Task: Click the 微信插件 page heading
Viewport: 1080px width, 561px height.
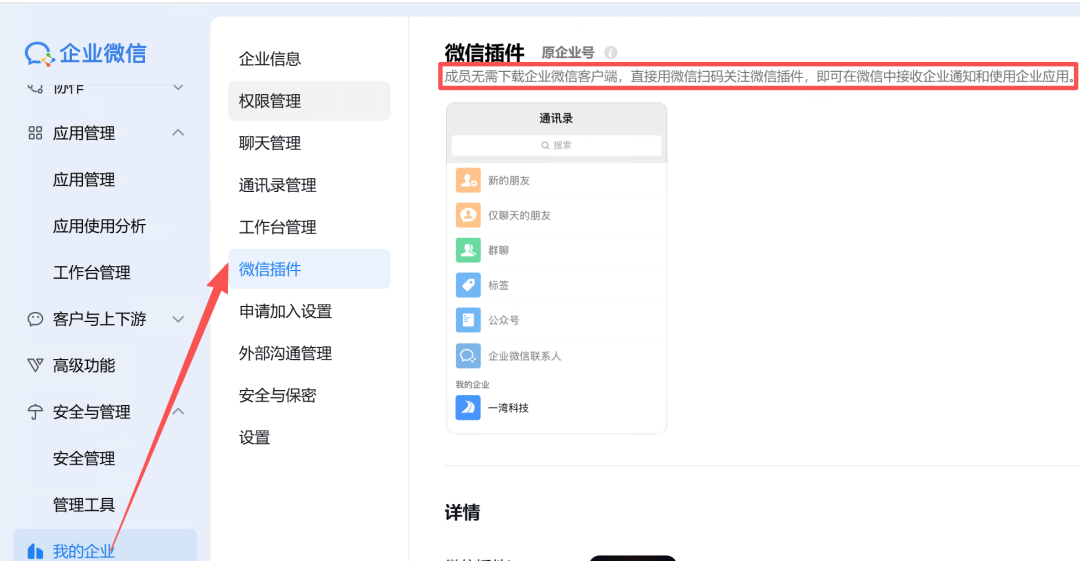Action: click(484, 52)
